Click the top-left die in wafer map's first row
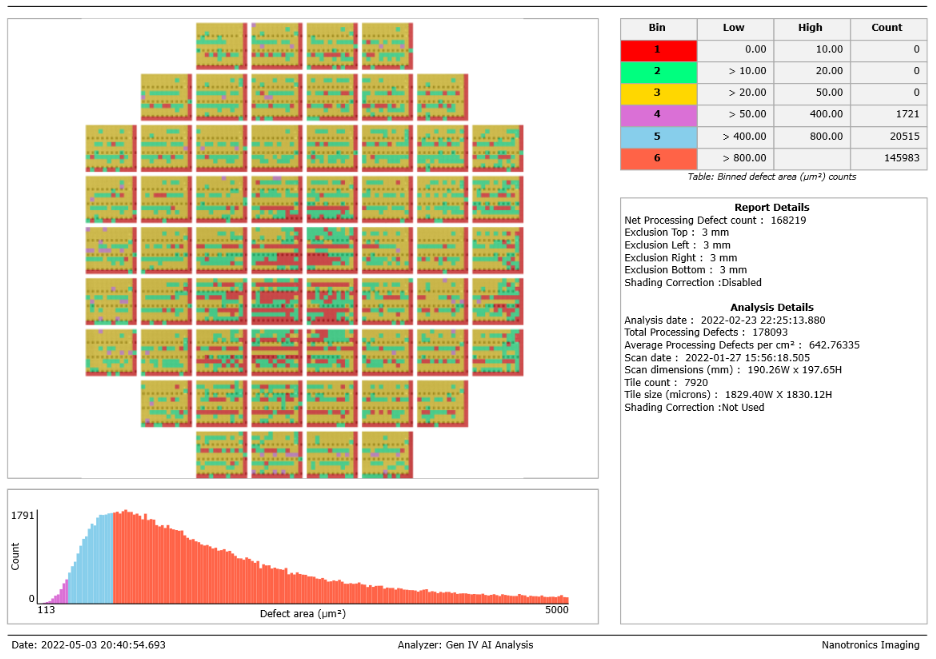The image size is (936, 659). click(x=222, y=46)
